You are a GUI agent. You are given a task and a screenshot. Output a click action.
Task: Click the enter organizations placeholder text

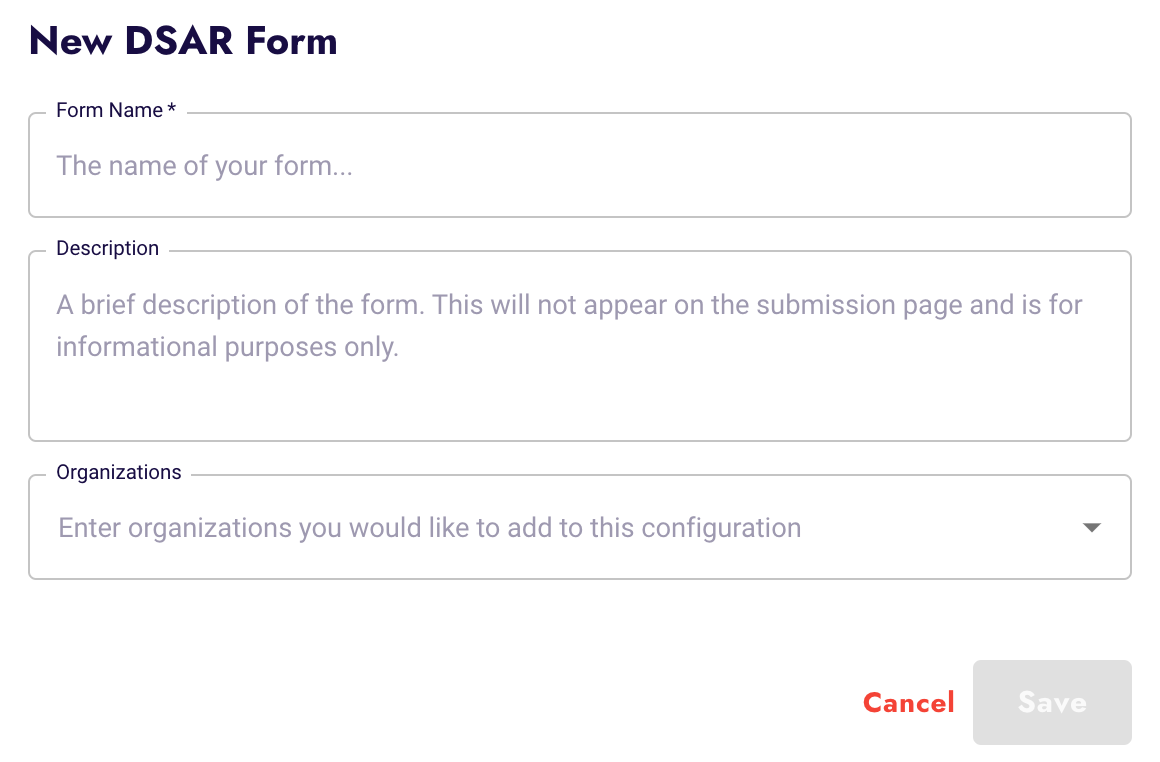click(428, 527)
